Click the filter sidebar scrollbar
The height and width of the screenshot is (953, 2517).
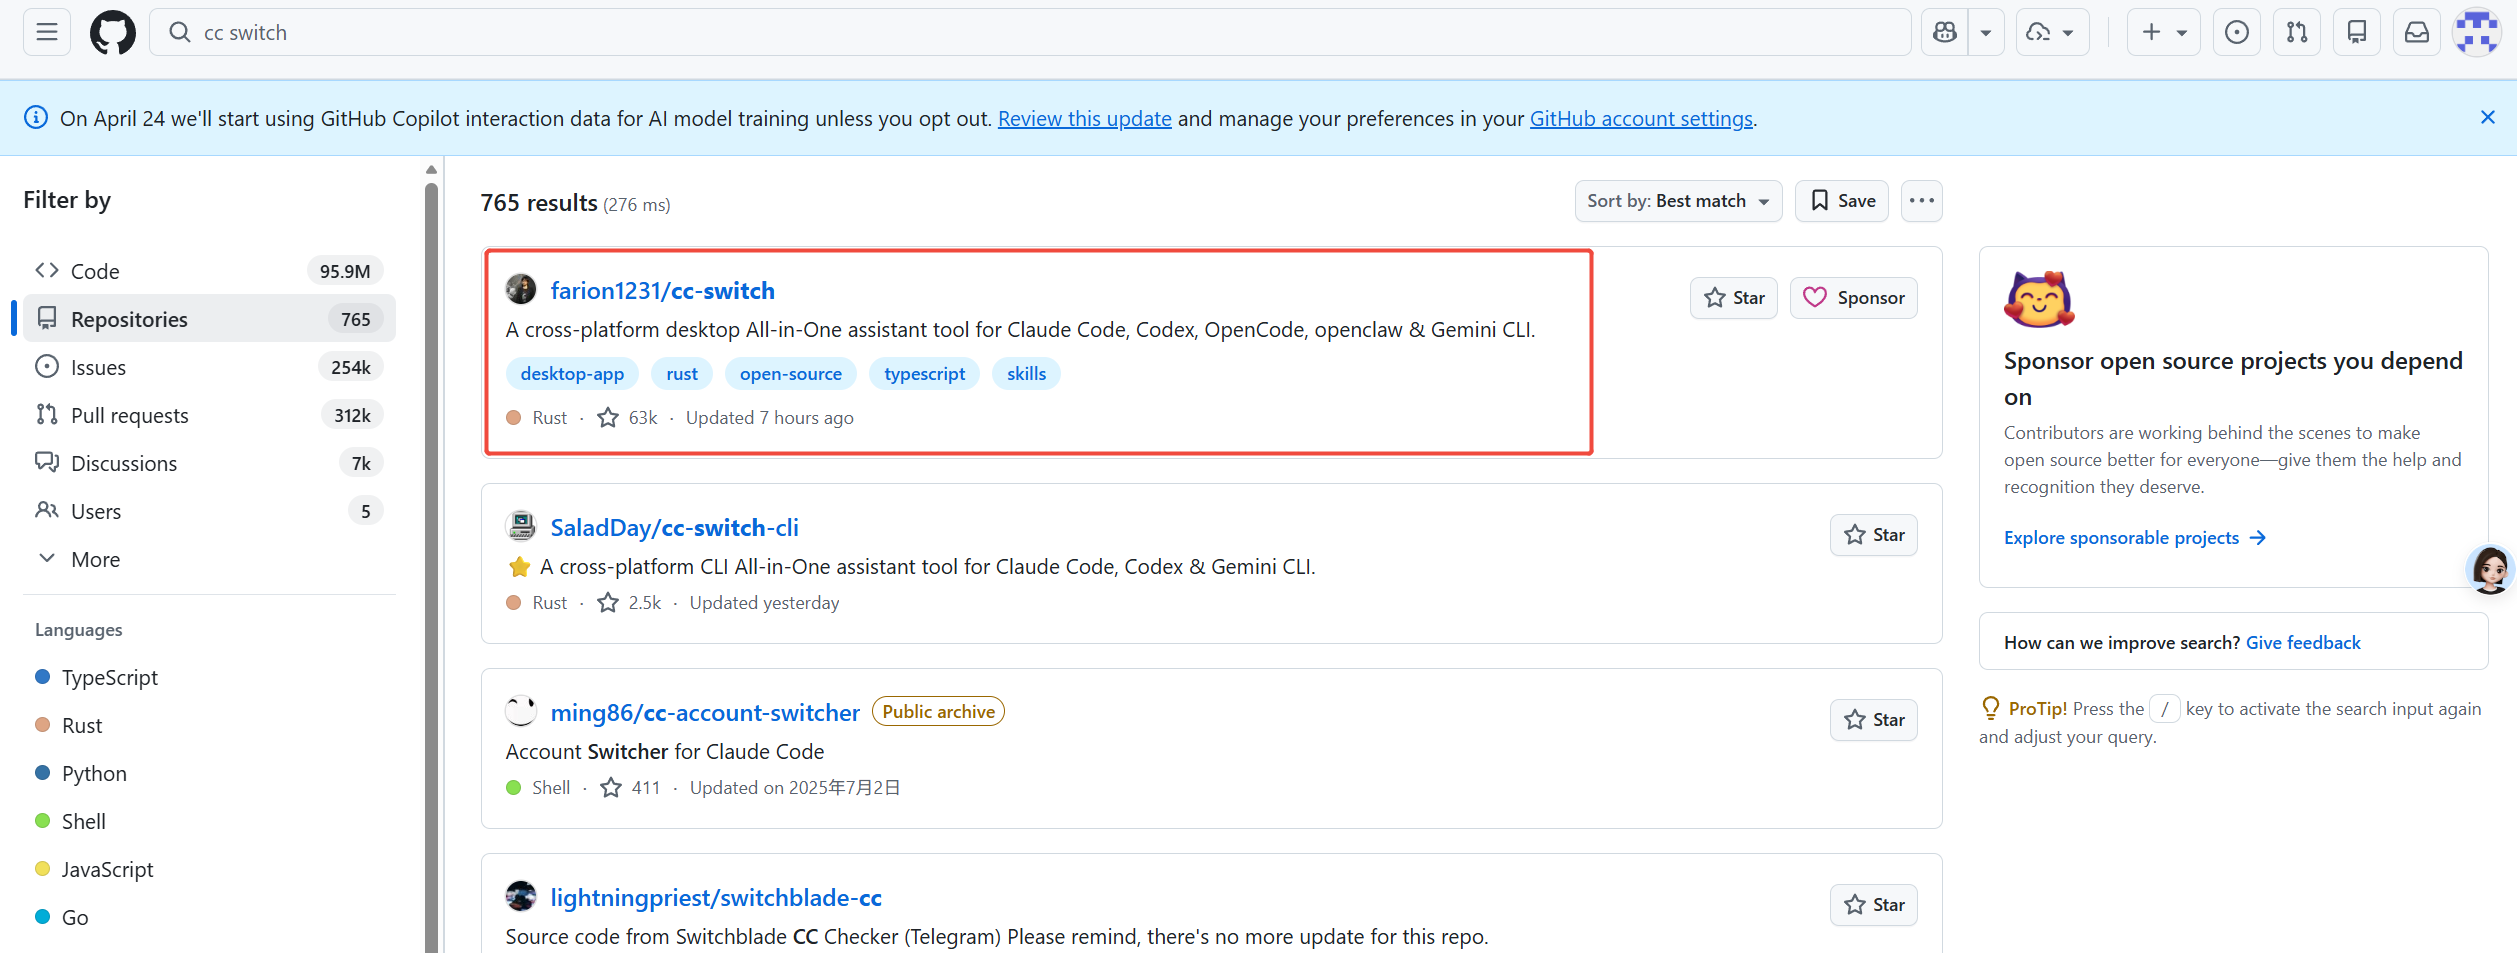pos(431,568)
